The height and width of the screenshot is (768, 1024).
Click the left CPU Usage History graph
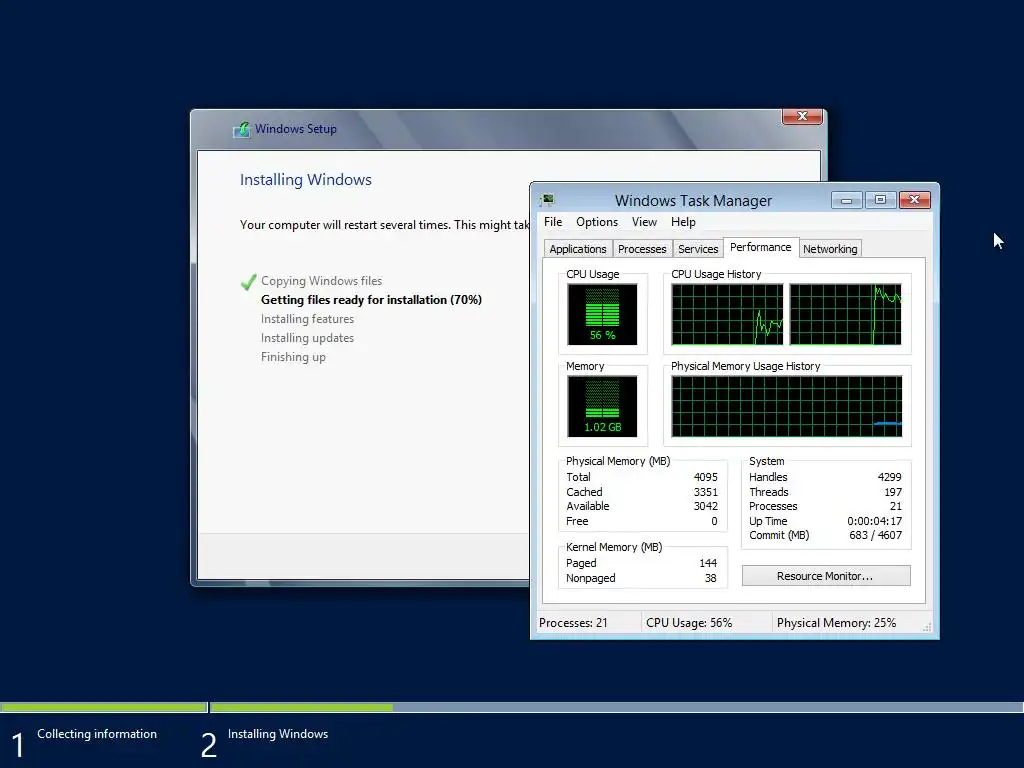pos(727,314)
